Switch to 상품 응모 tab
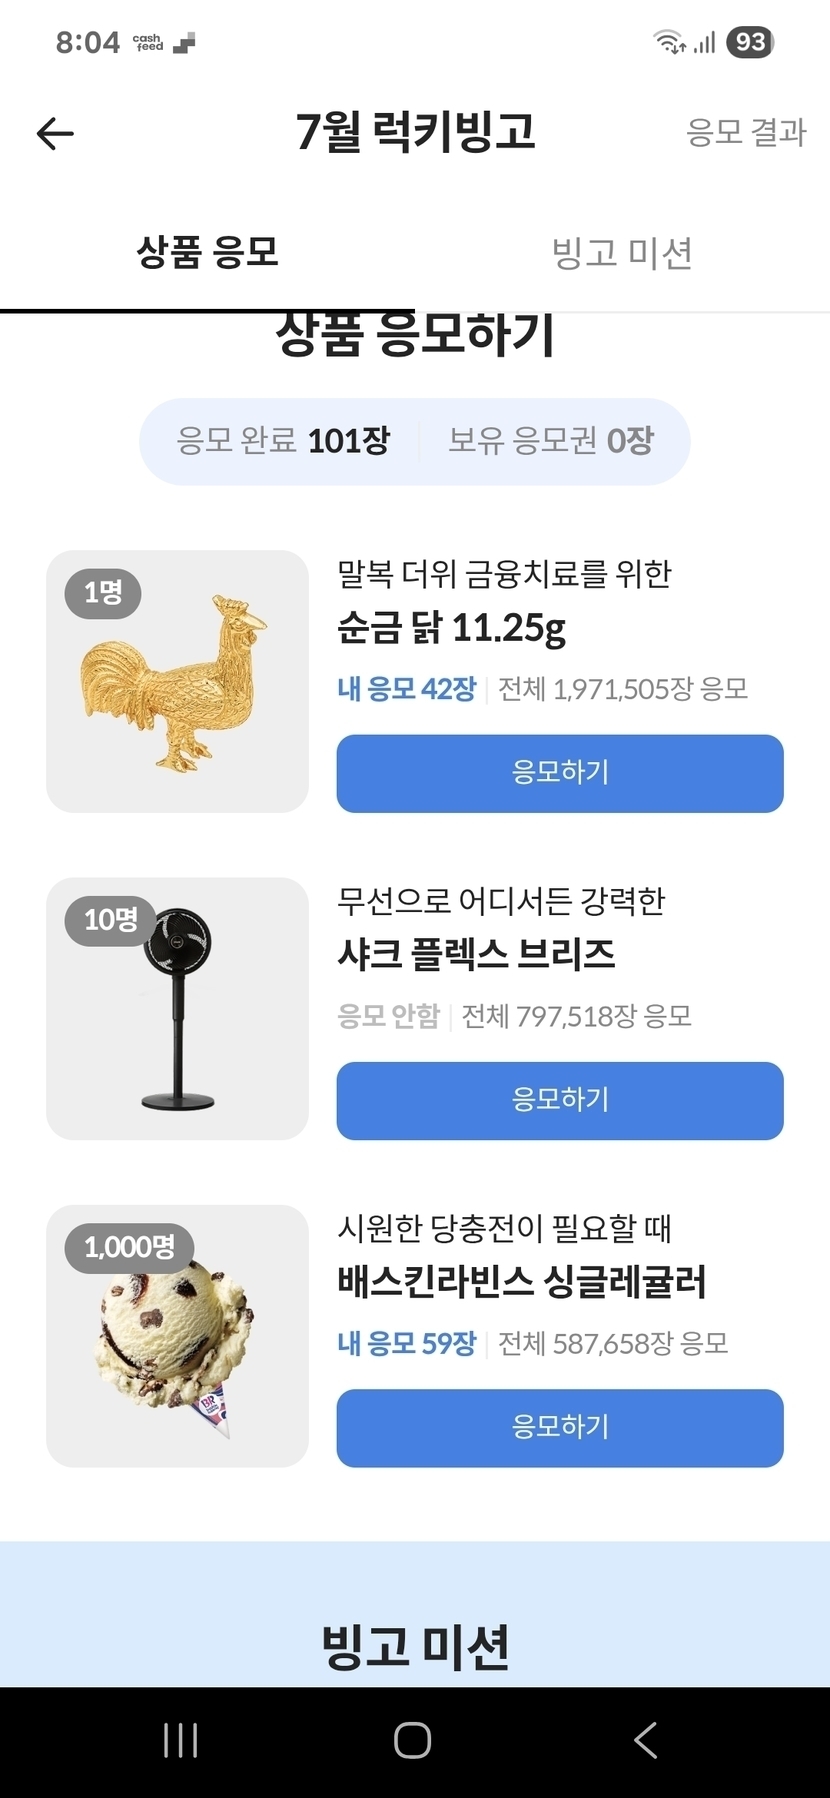 [x=207, y=252]
